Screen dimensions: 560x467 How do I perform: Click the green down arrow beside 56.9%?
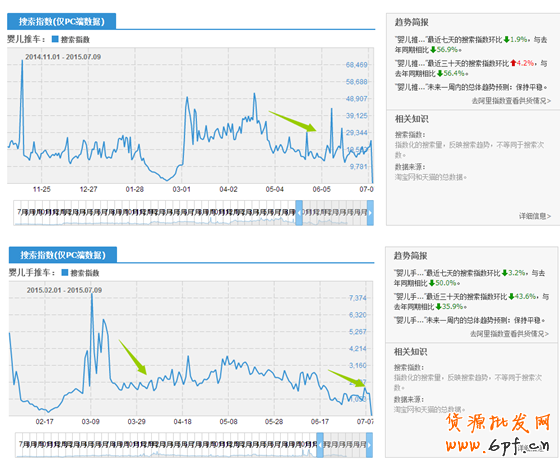point(433,50)
